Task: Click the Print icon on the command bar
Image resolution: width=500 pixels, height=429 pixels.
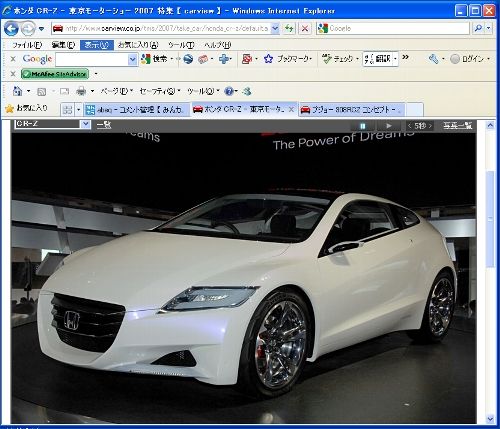Action: pyautogui.click(x=81, y=91)
